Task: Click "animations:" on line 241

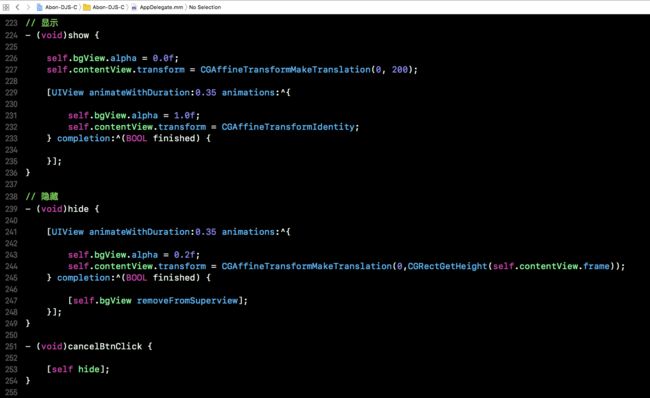Action: [250, 232]
